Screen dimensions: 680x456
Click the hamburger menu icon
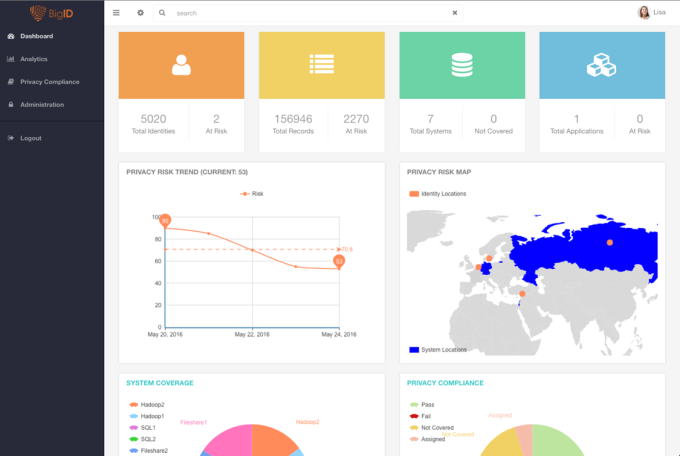point(116,13)
